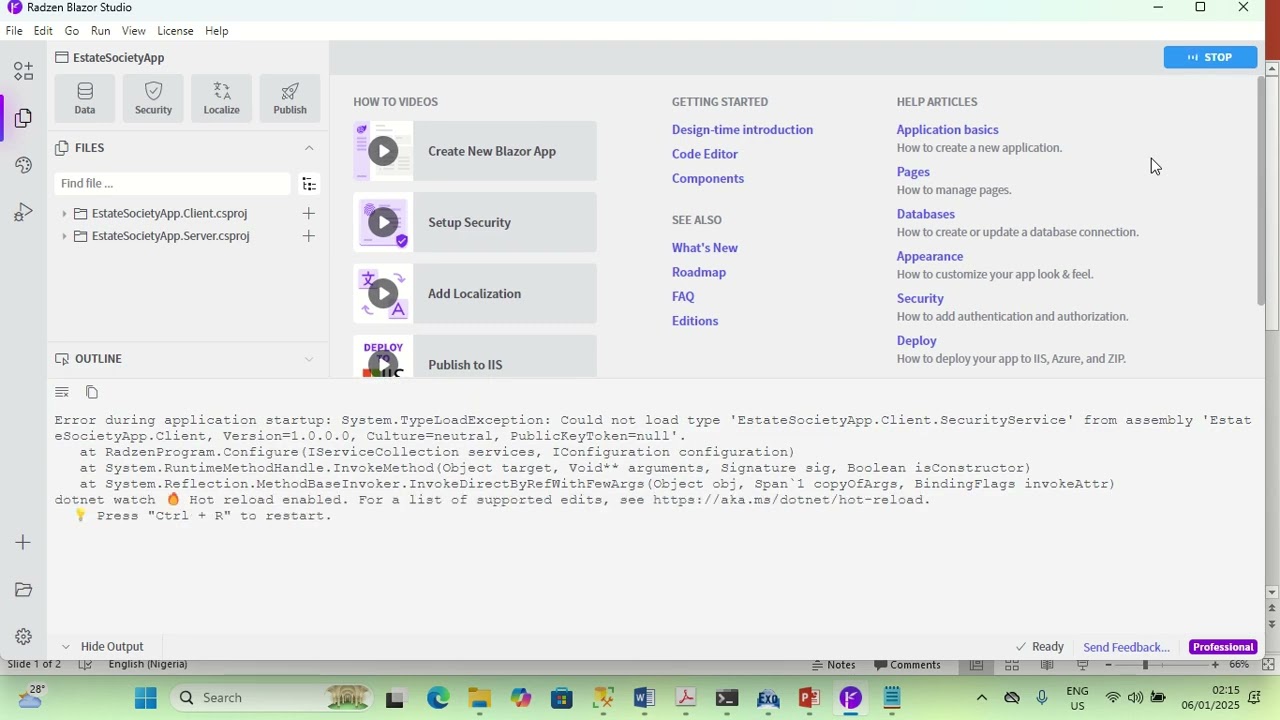Play the Create New Blazor App video
The image size is (1280, 720).
tap(383, 151)
